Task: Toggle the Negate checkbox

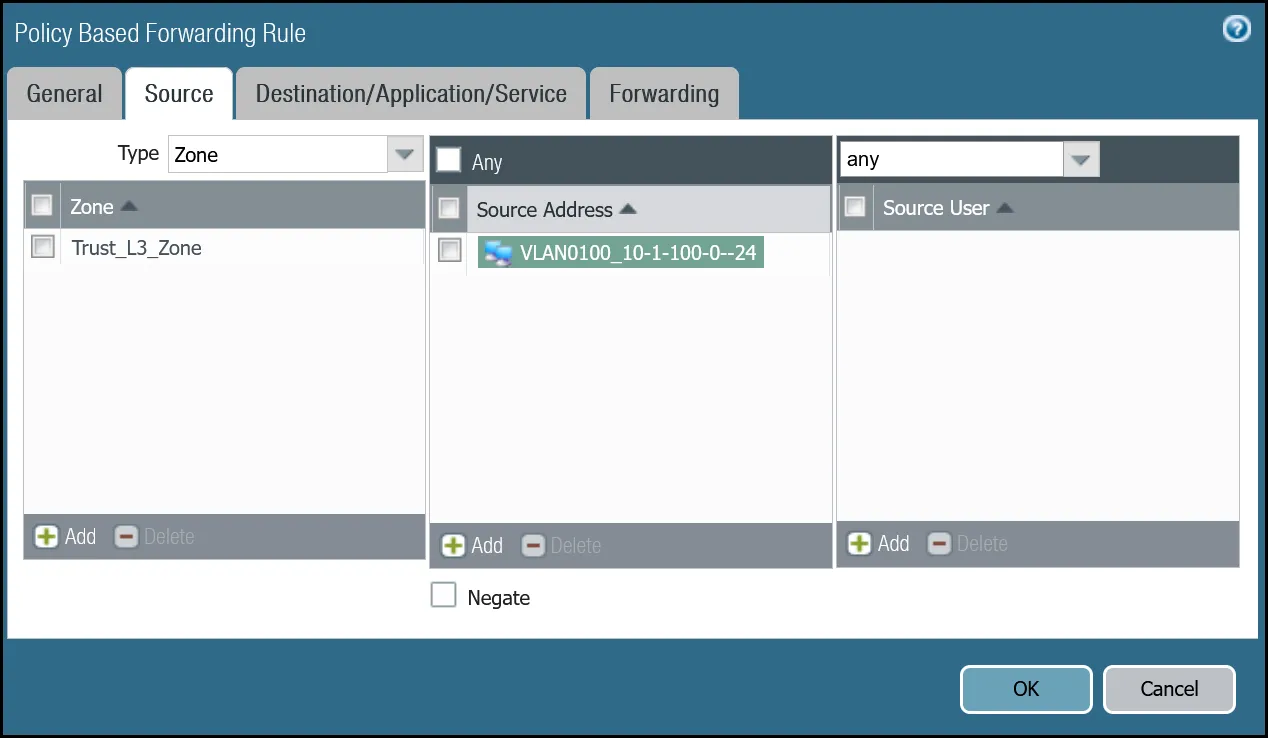Action: tap(444, 594)
